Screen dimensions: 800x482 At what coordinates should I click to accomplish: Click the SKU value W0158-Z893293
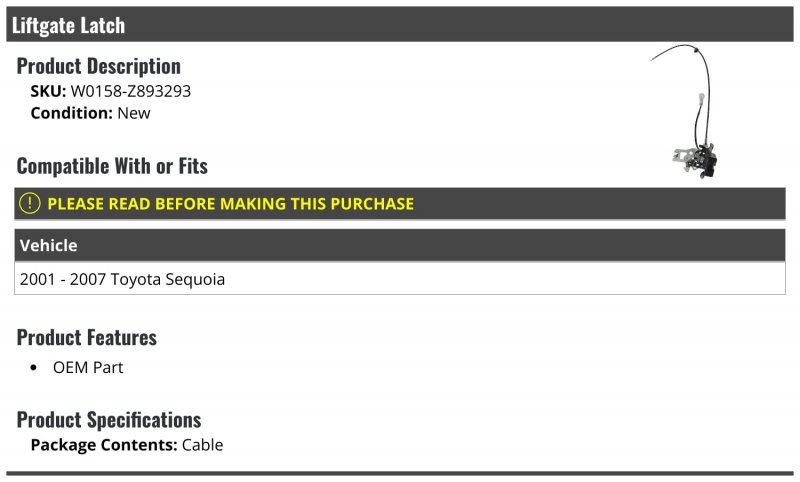pos(131,91)
